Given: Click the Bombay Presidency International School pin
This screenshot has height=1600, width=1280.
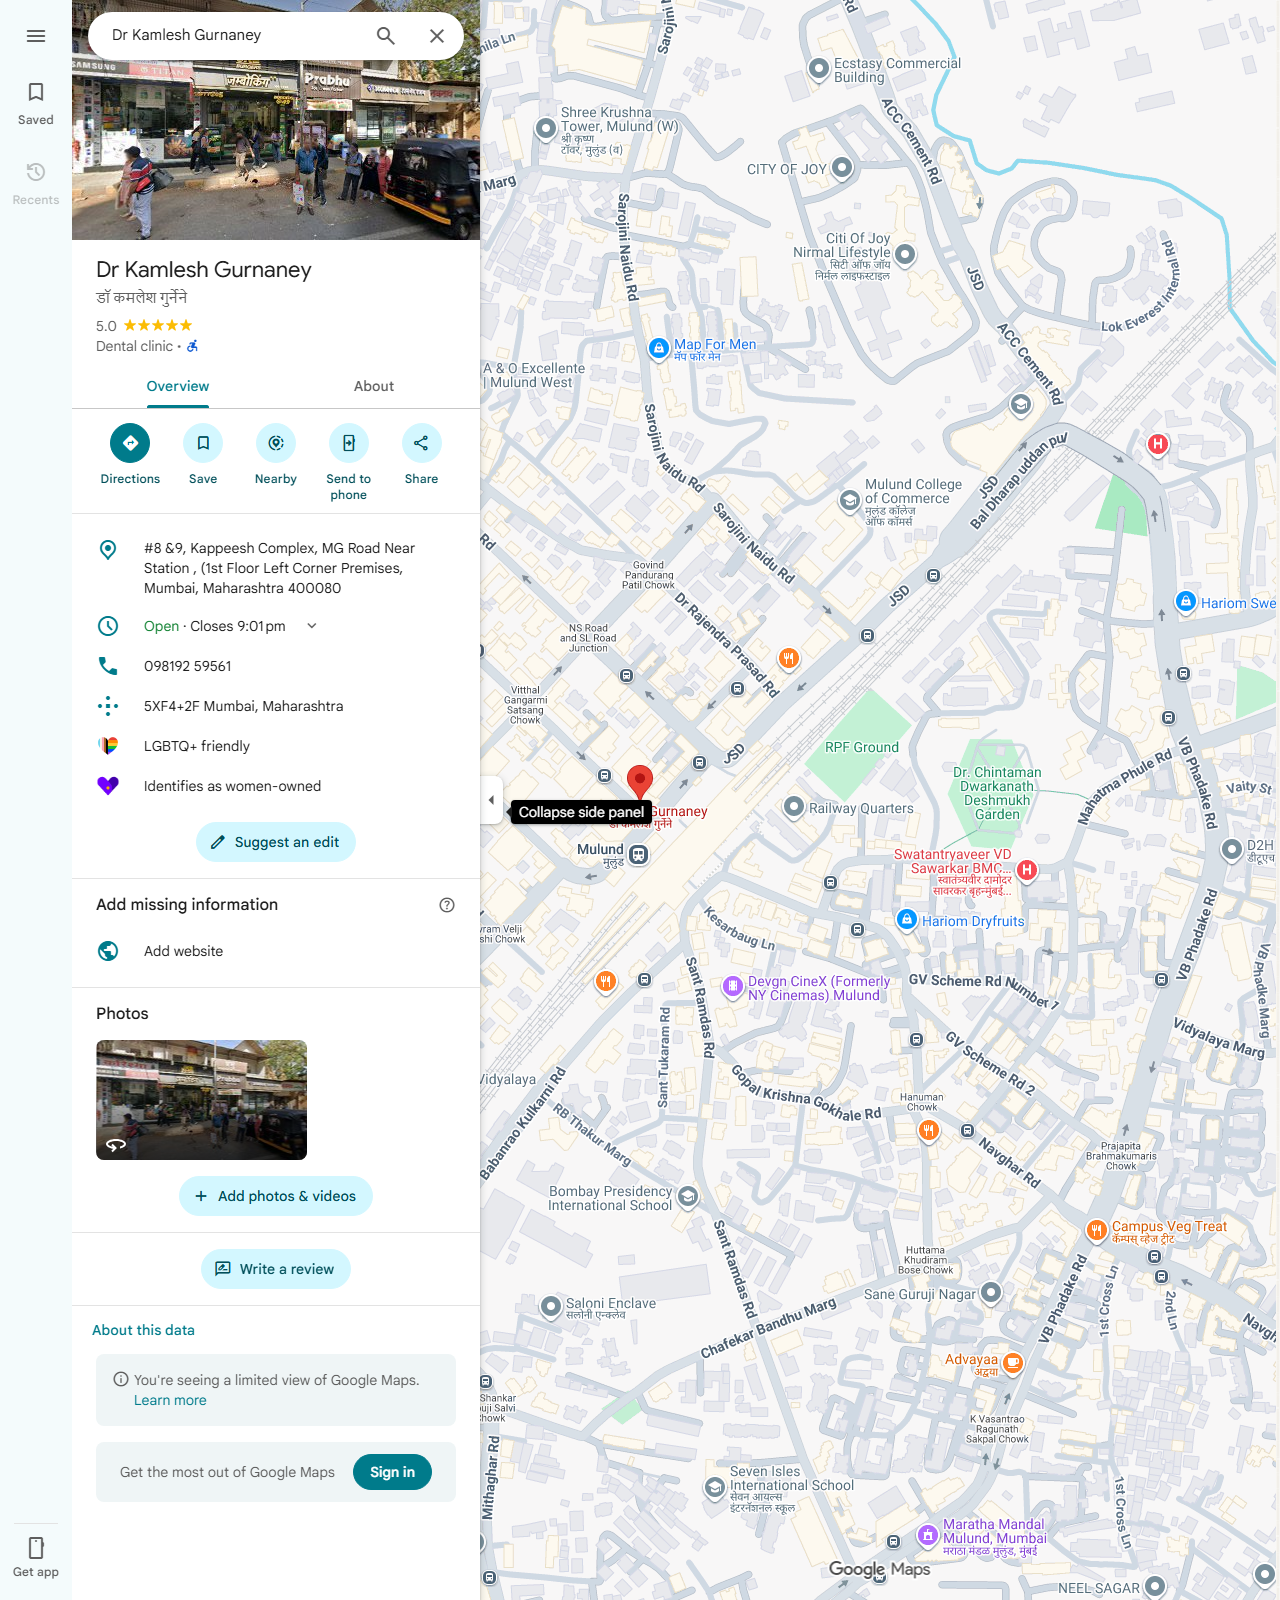Looking at the screenshot, I should (688, 1196).
